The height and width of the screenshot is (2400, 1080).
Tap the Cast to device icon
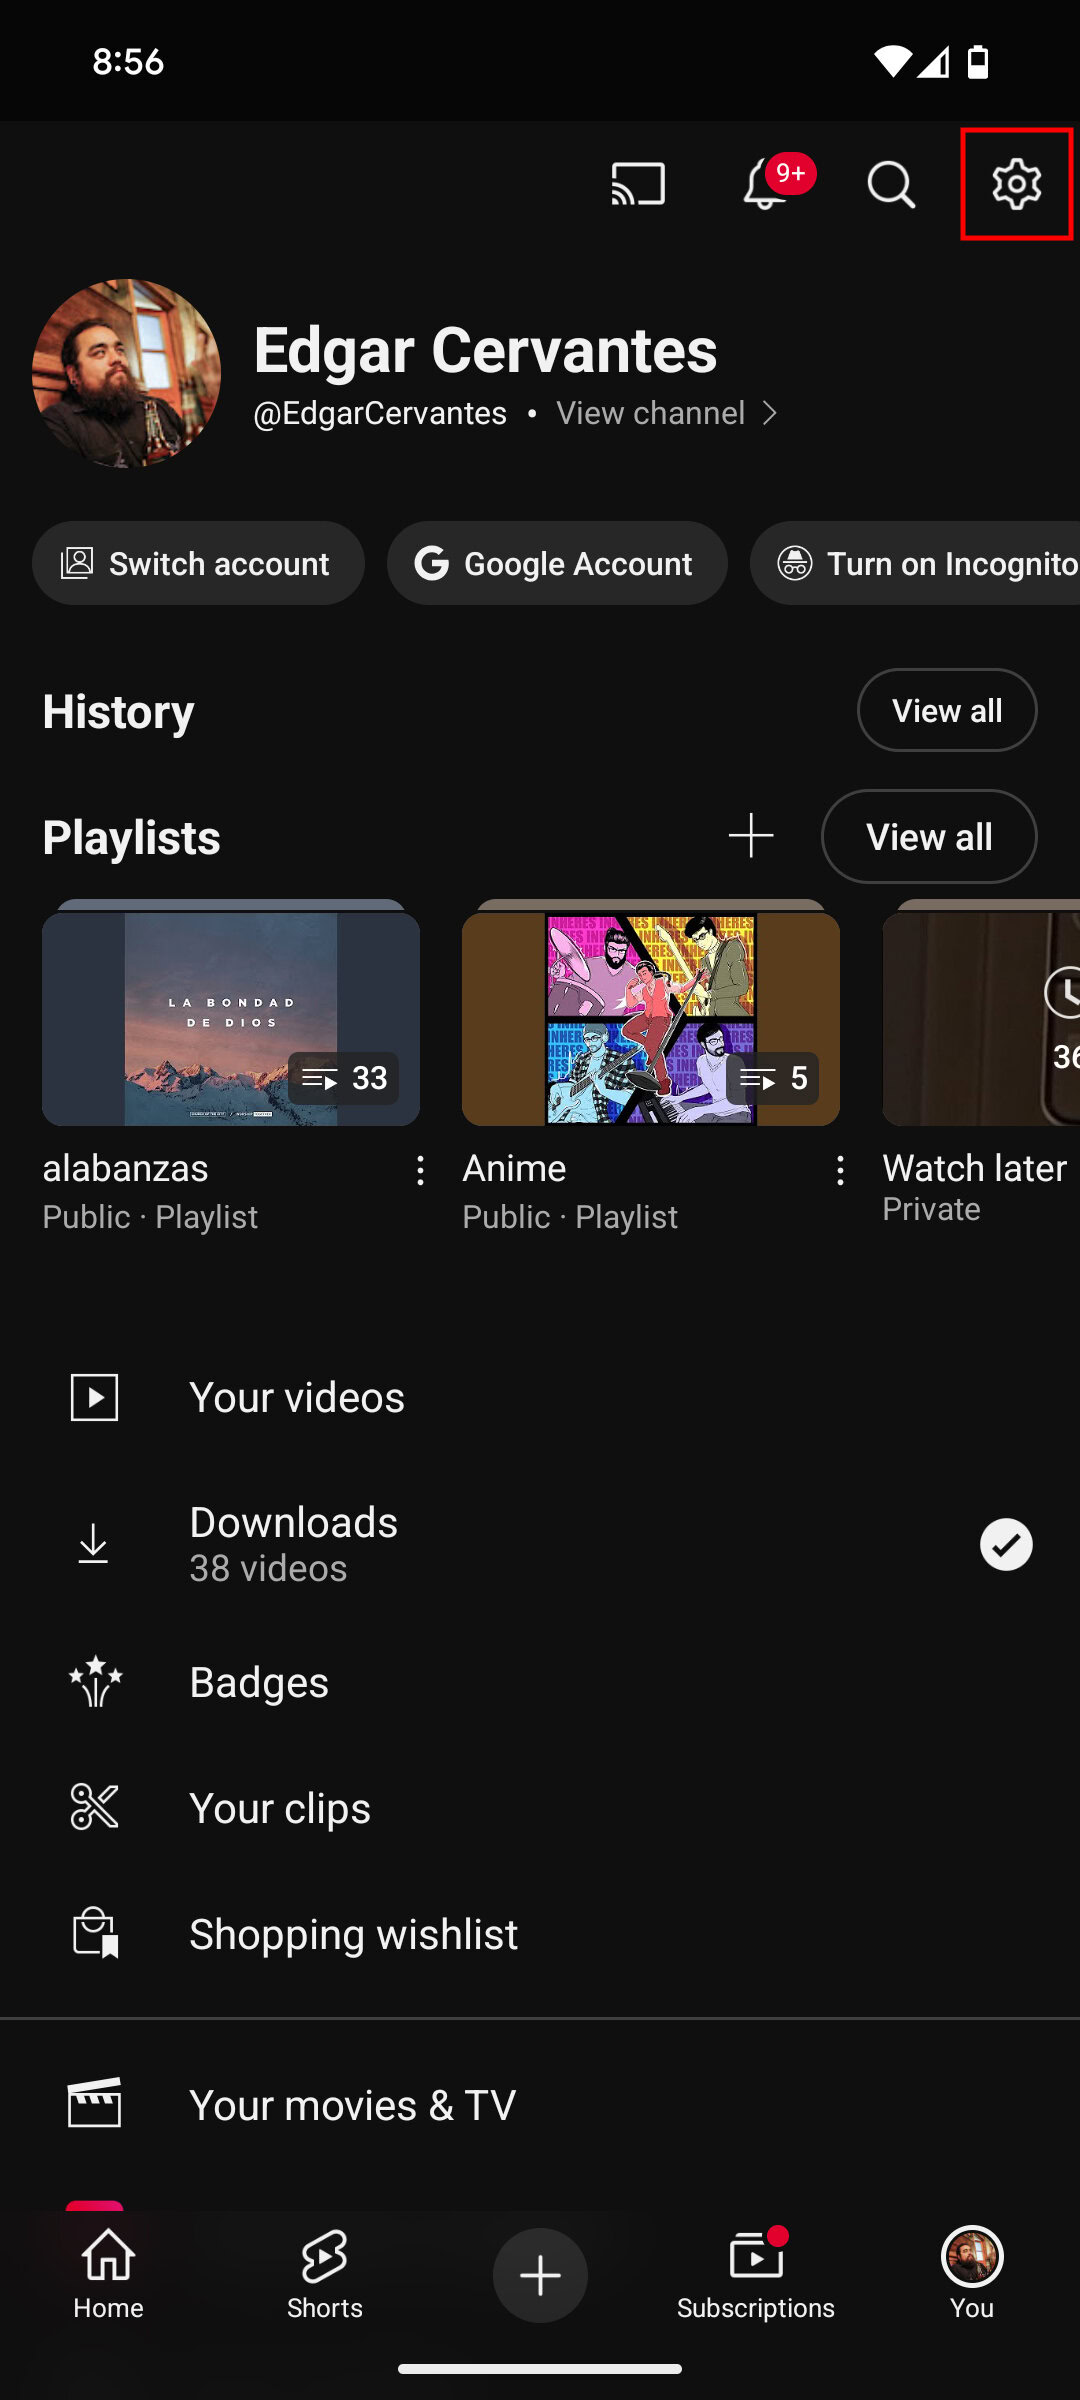[638, 184]
